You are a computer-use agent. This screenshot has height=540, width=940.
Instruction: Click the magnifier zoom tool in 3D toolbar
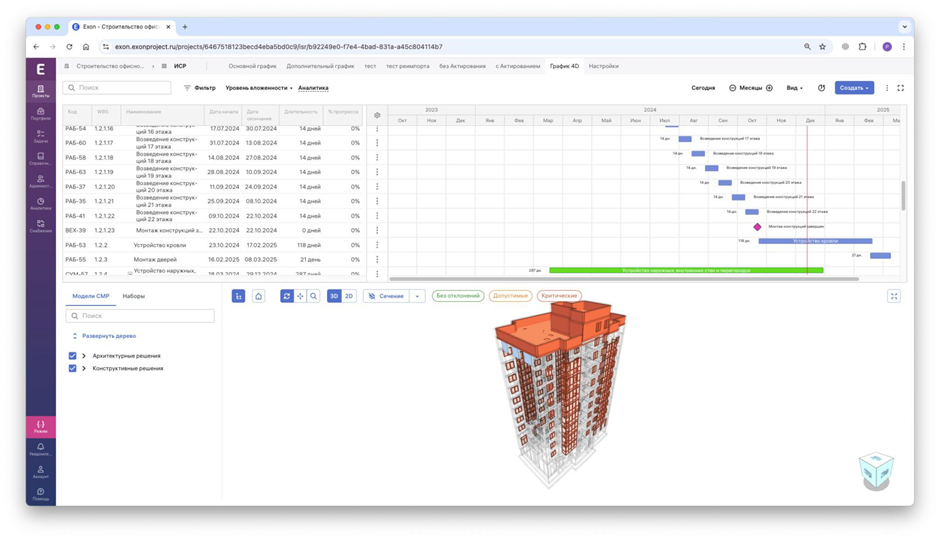point(314,296)
